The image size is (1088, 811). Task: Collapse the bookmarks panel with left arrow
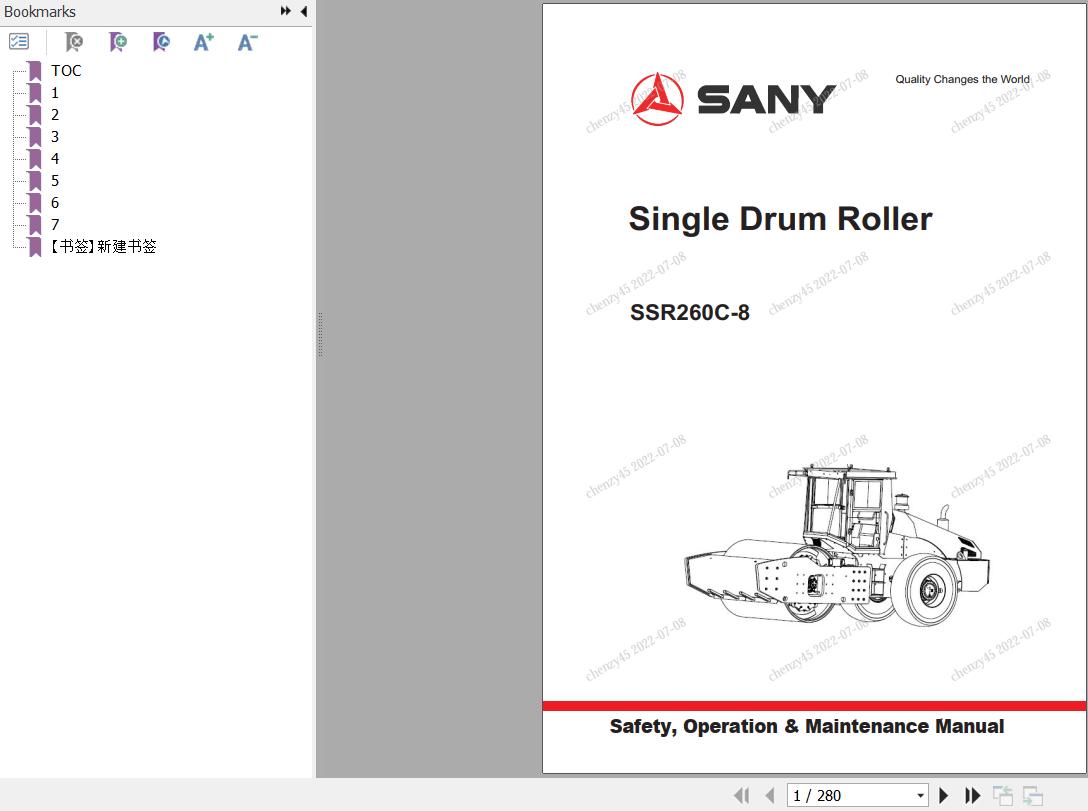304,11
